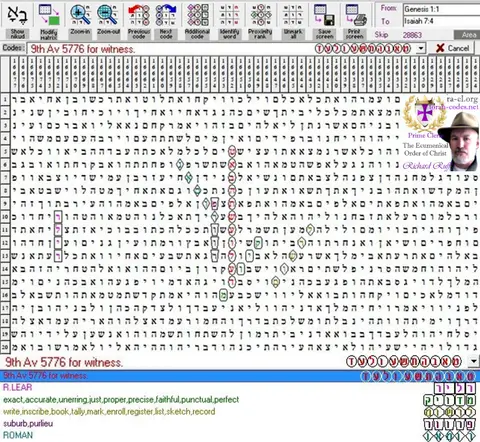This screenshot has width=480, height=442.
Task: Select the 'write,inscribe,book' code row
Action: tap(240, 411)
